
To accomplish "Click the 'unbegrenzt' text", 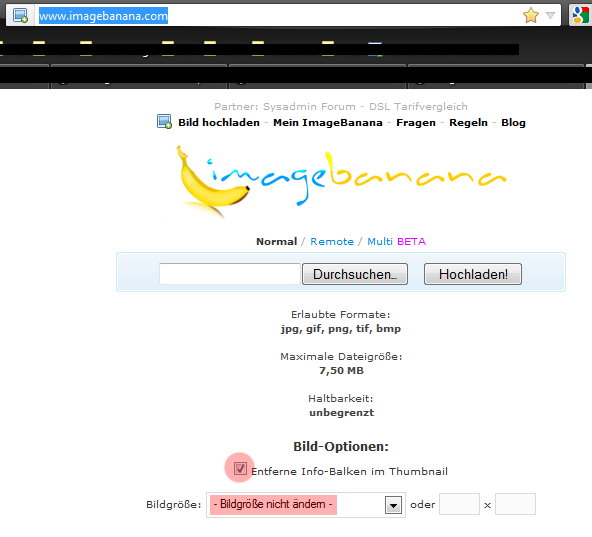I will tap(341, 412).
